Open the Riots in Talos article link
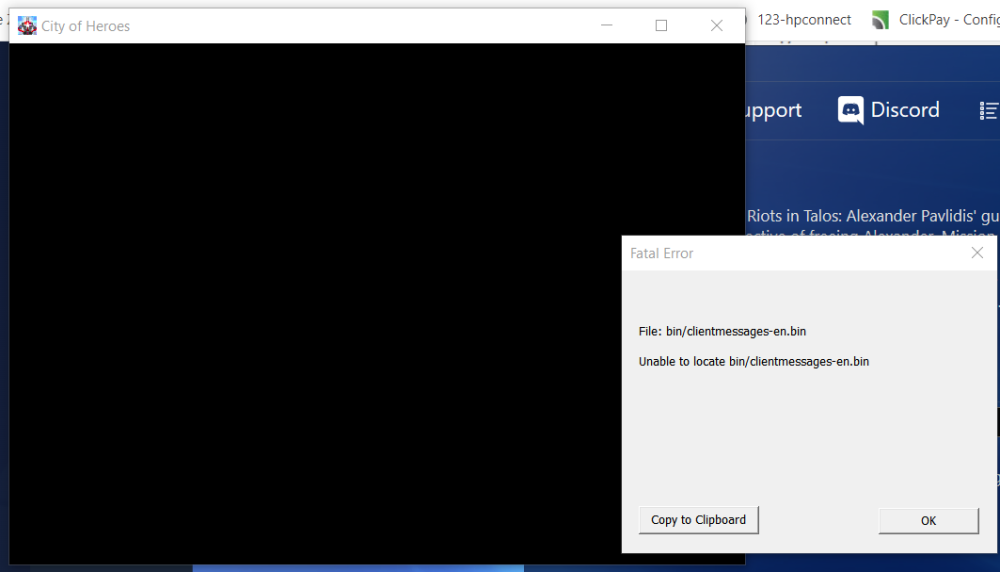Image resolution: width=1000 pixels, height=572 pixels. coord(872,216)
